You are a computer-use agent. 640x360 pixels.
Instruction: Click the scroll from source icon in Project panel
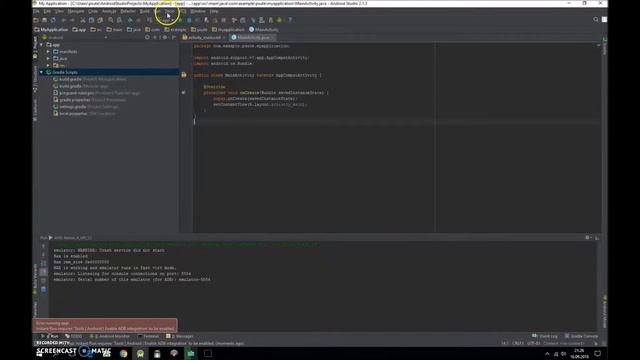click(x=147, y=37)
